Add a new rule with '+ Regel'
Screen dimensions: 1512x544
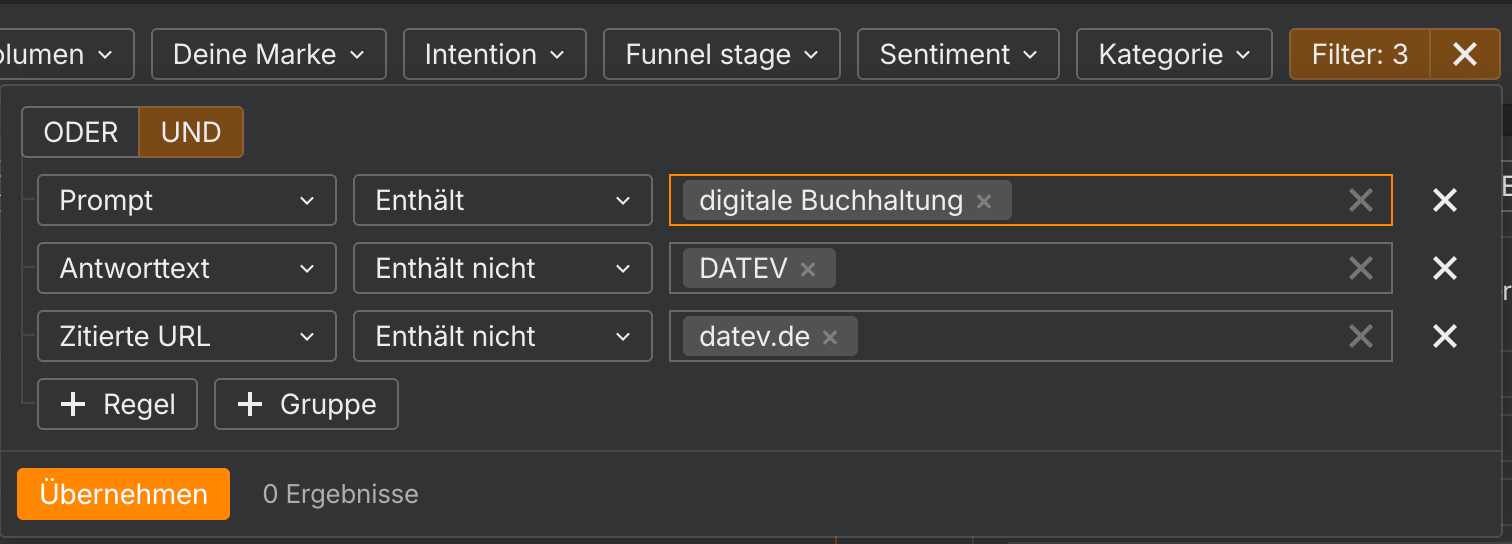[x=118, y=404]
